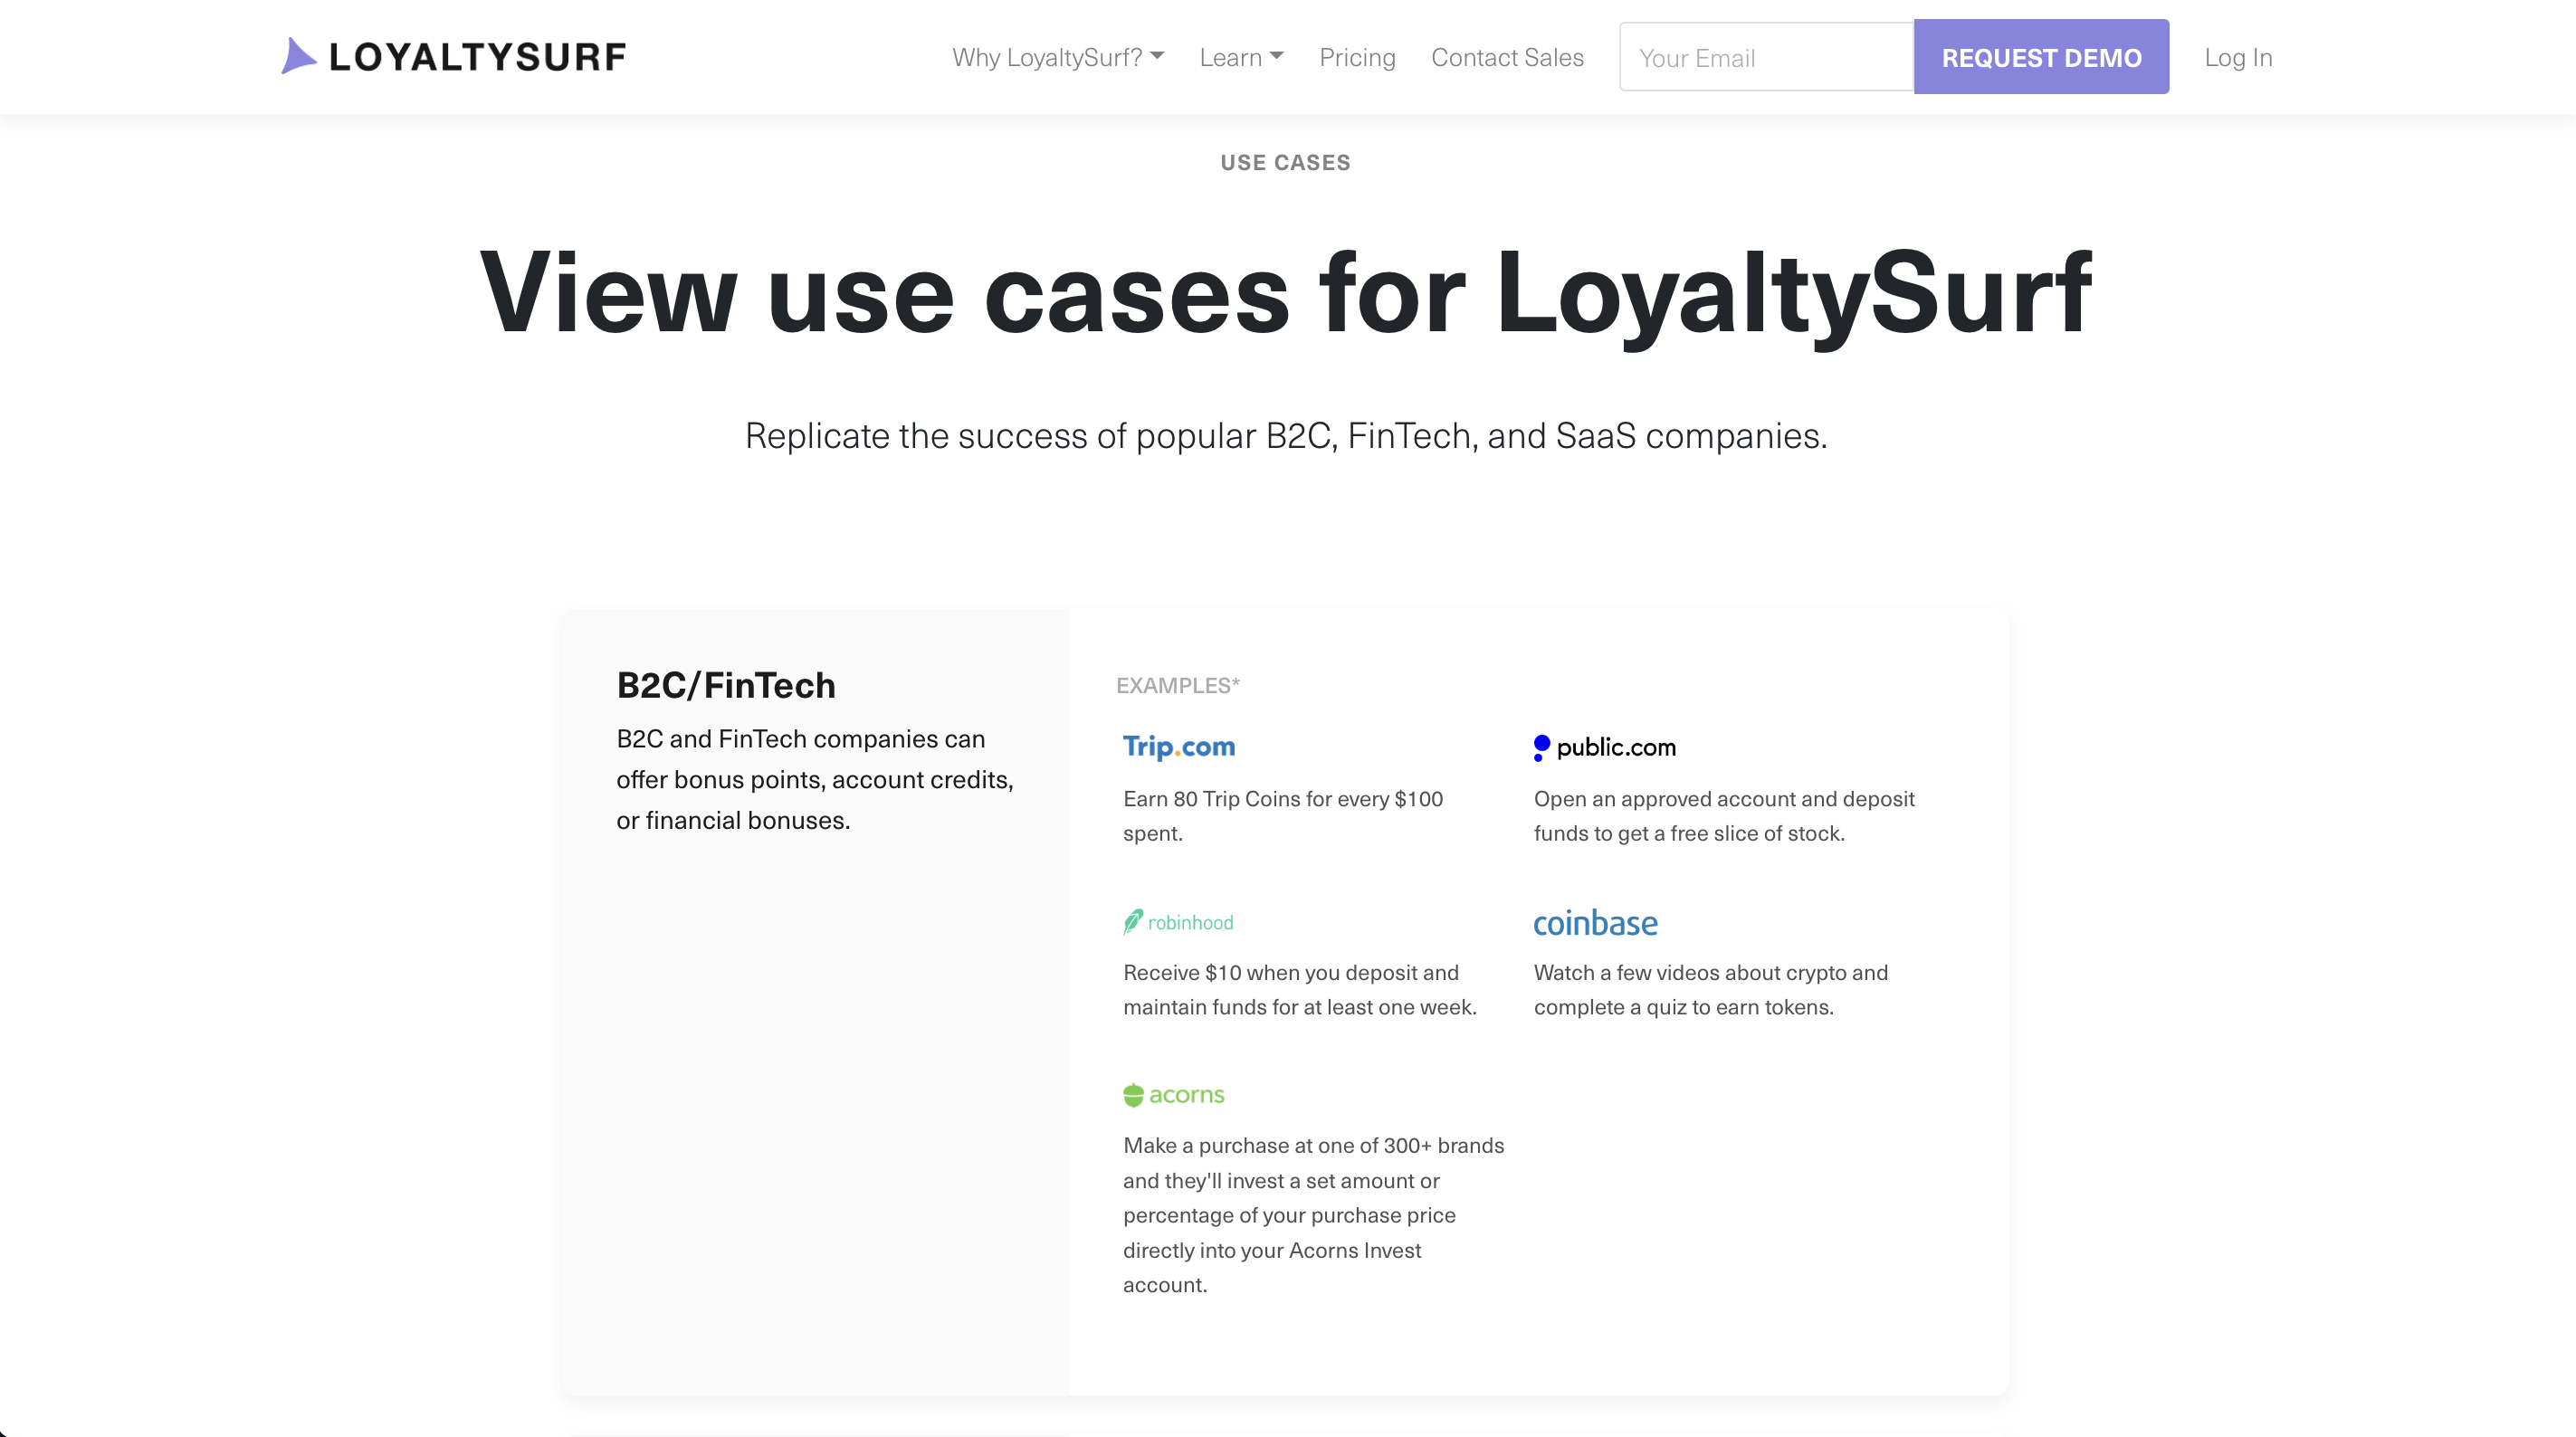This screenshot has height=1437, width=2576.
Task: Select the Robinhood feather icon
Action: (1132, 921)
